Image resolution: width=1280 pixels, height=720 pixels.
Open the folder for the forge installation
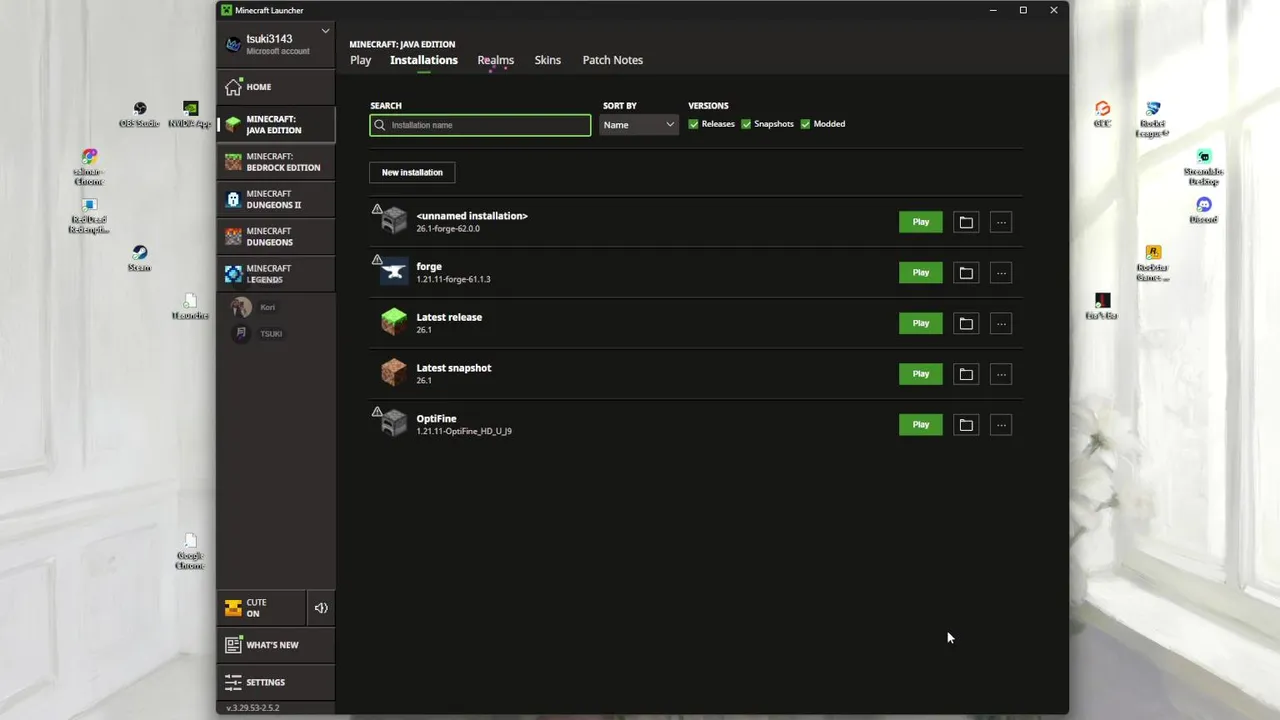(966, 273)
